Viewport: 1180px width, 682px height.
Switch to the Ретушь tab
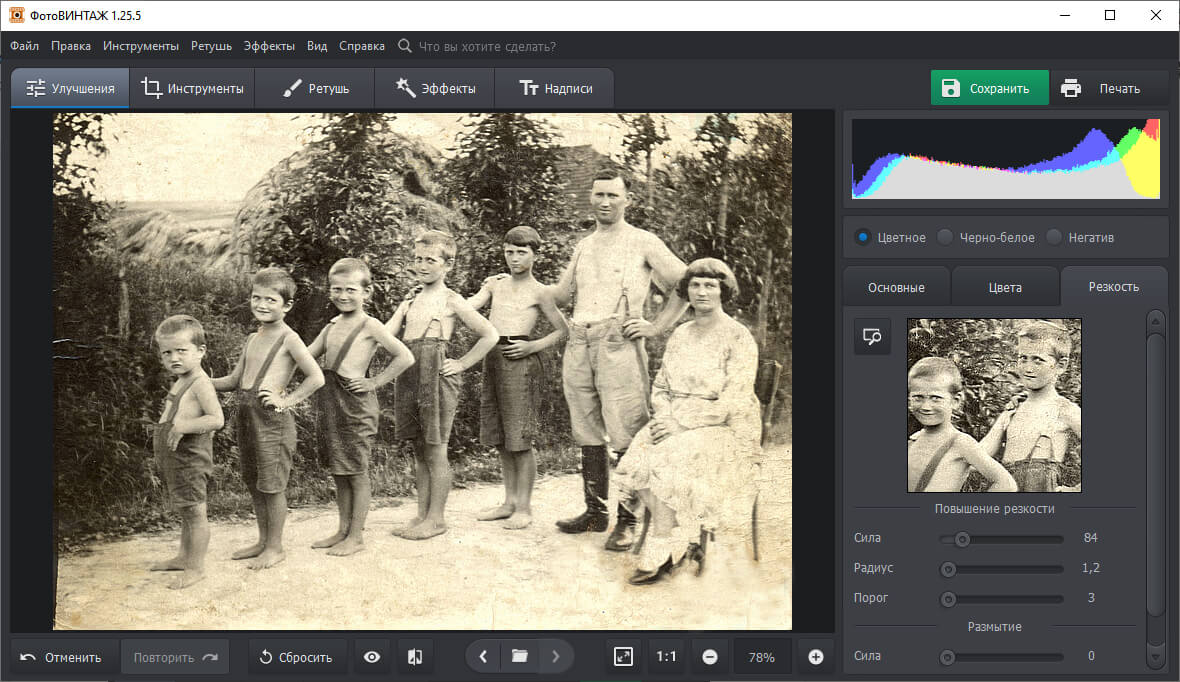pos(315,88)
